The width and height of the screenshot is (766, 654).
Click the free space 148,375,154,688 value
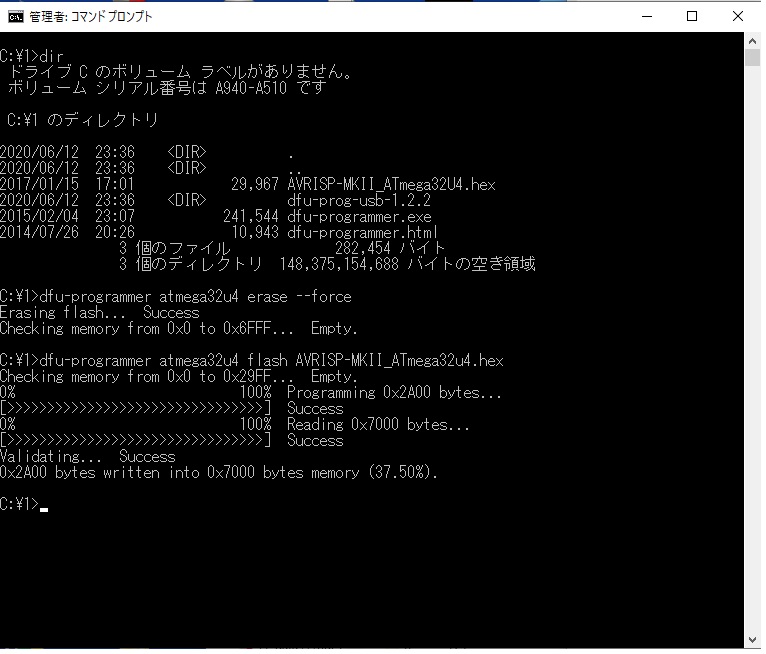[x=339, y=264]
